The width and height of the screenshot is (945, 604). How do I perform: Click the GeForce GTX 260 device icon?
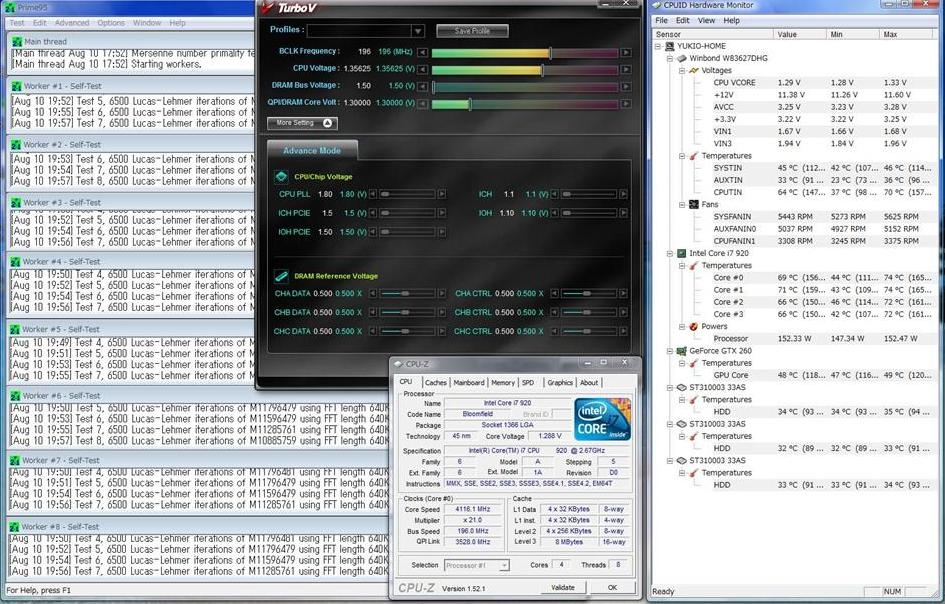pos(681,351)
